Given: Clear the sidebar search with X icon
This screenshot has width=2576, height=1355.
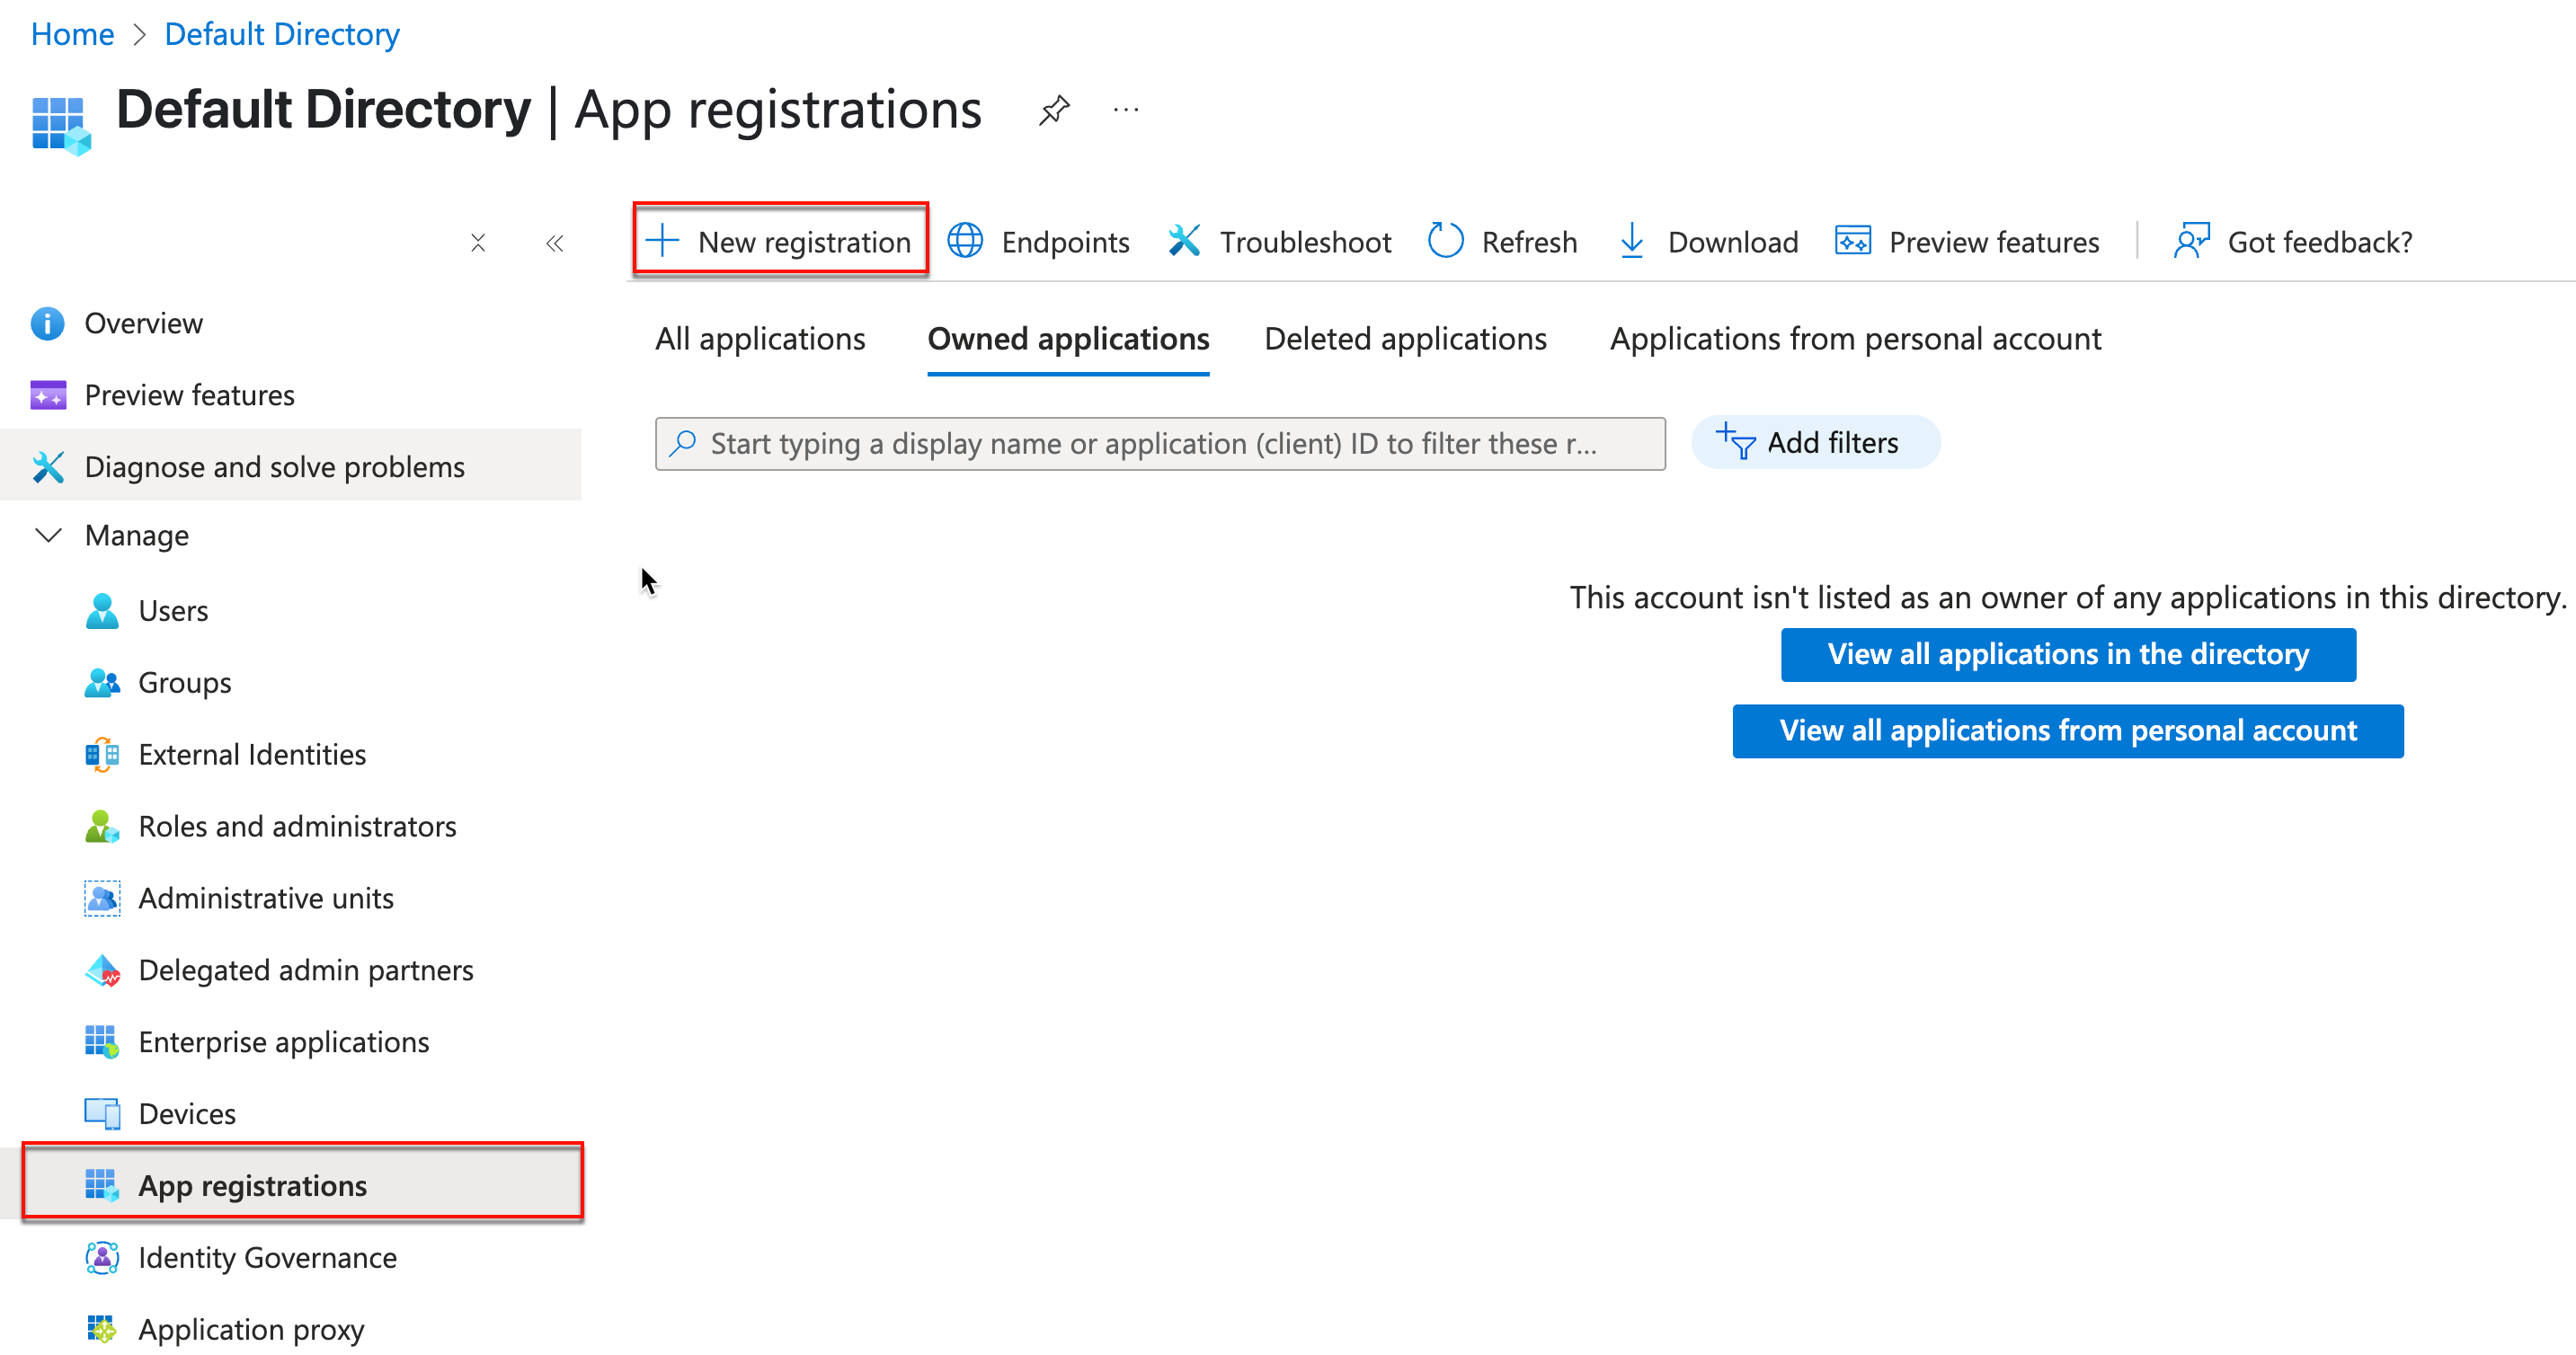Looking at the screenshot, I should tap(478, 243).
